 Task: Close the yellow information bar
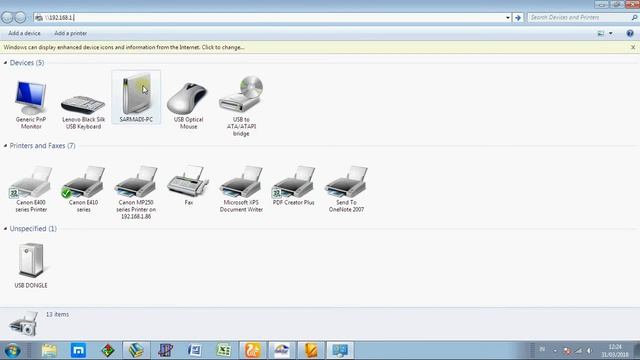pyautogui.click(x=633, y=47)
